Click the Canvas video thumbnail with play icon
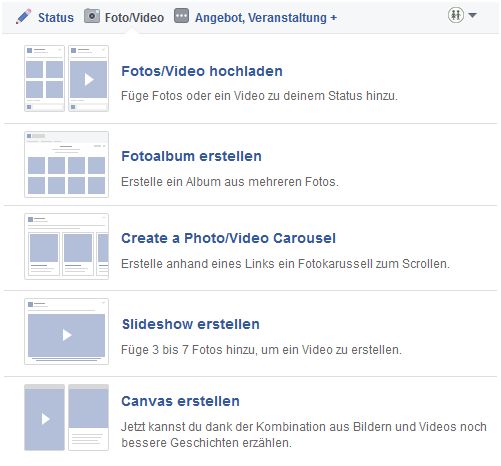Viewport: 501px width, 466px height. (x=44, y=417)
